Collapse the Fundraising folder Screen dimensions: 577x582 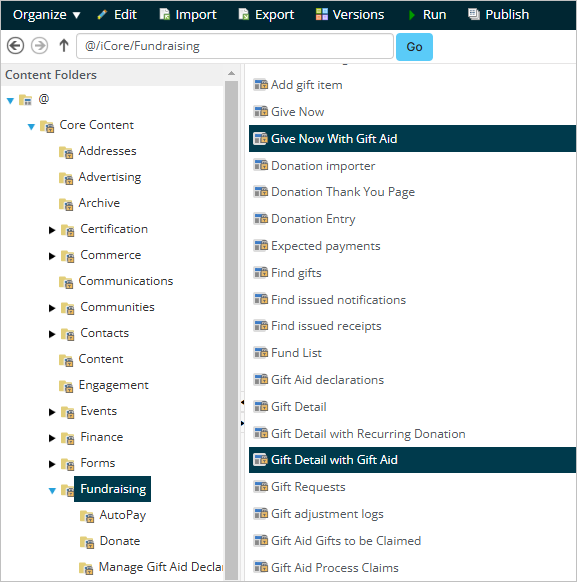[52, 491]
